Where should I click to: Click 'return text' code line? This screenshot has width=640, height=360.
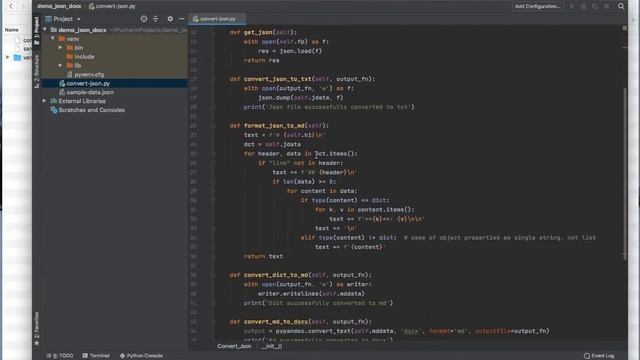(263, 256)
